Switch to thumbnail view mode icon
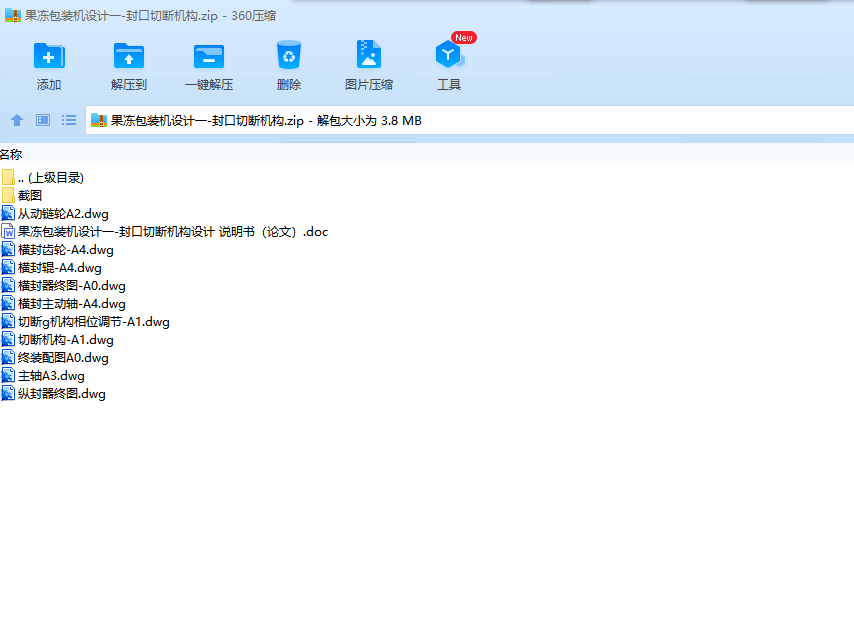 [43, 120]
